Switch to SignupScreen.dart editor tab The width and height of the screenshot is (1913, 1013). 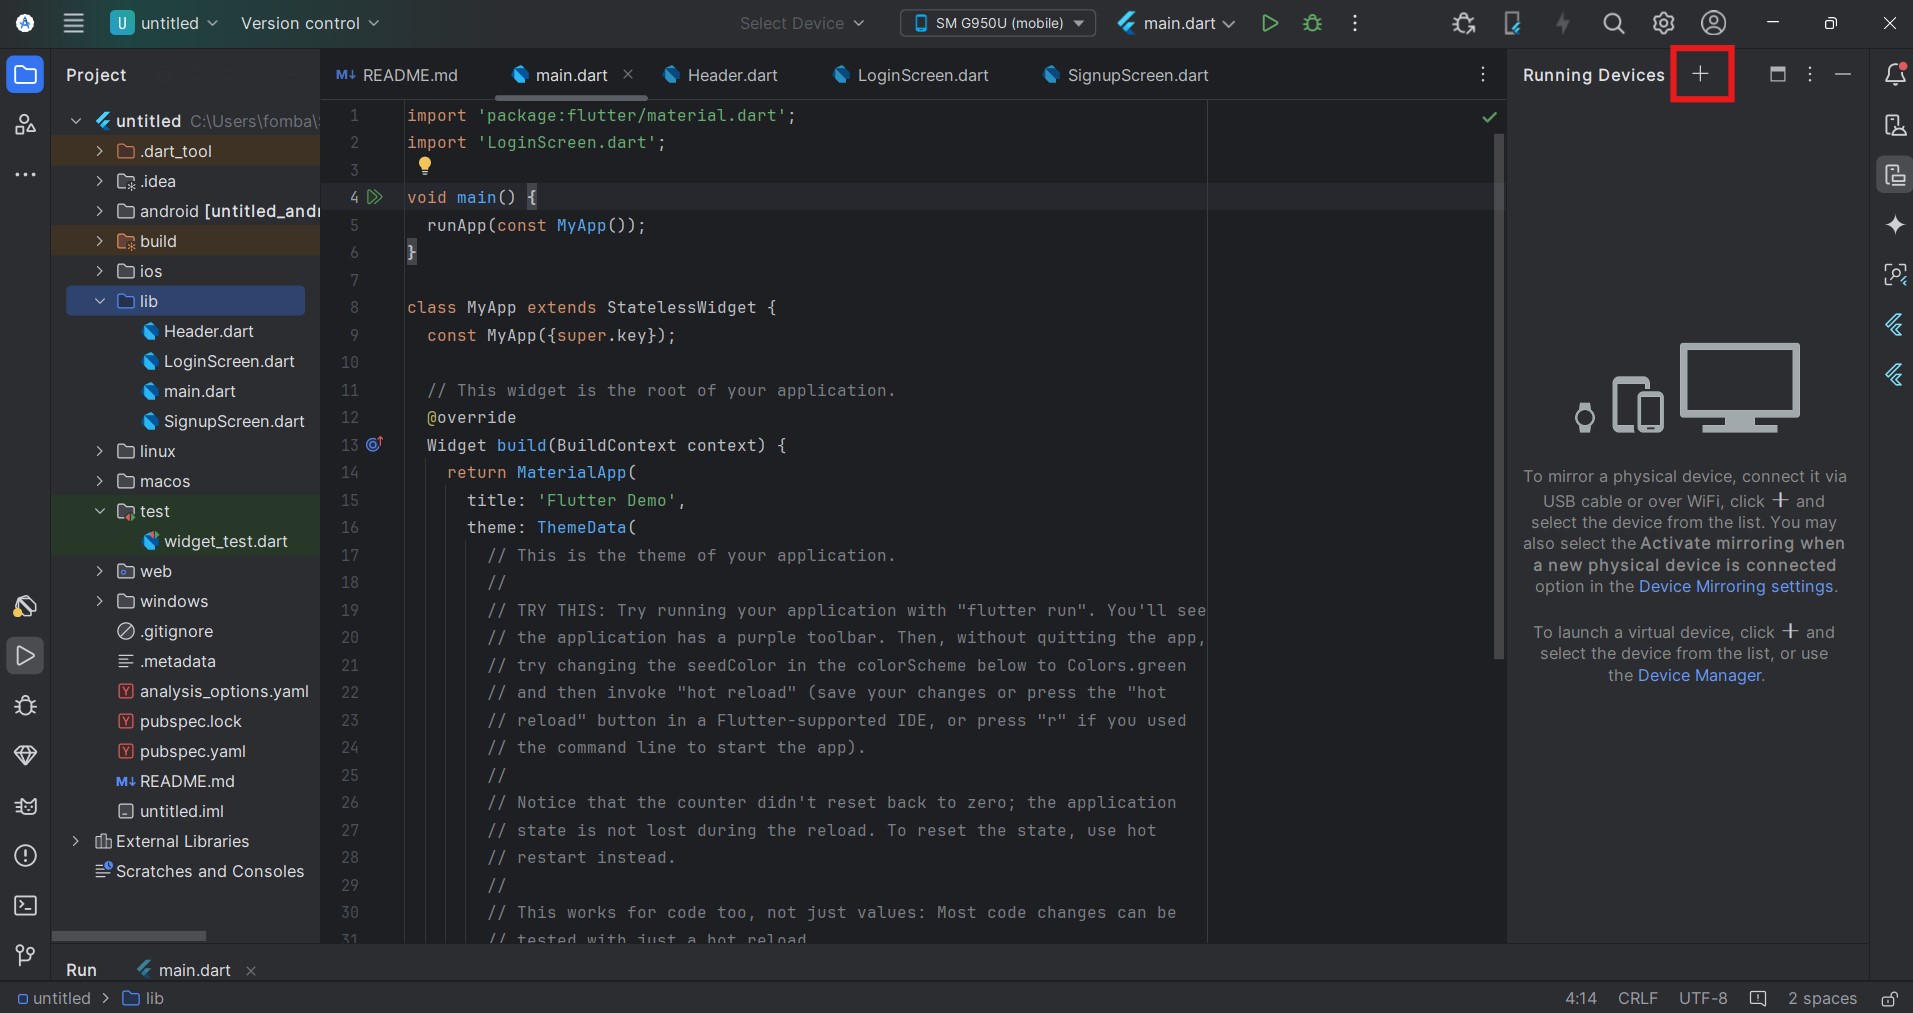click(1125, 75)
